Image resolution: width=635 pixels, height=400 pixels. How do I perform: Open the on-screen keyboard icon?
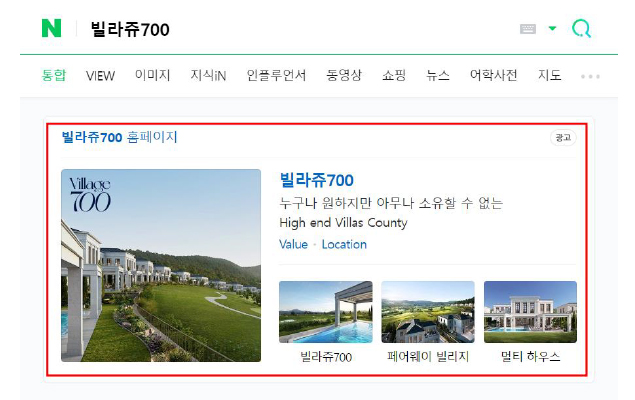tap(528, 29)
